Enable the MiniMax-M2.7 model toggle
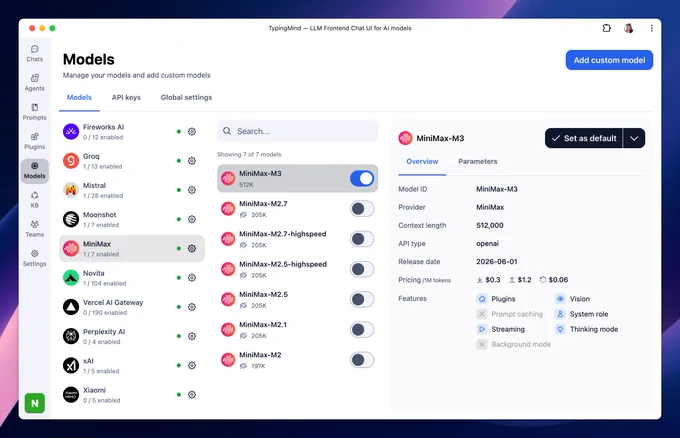 point(362,209)
